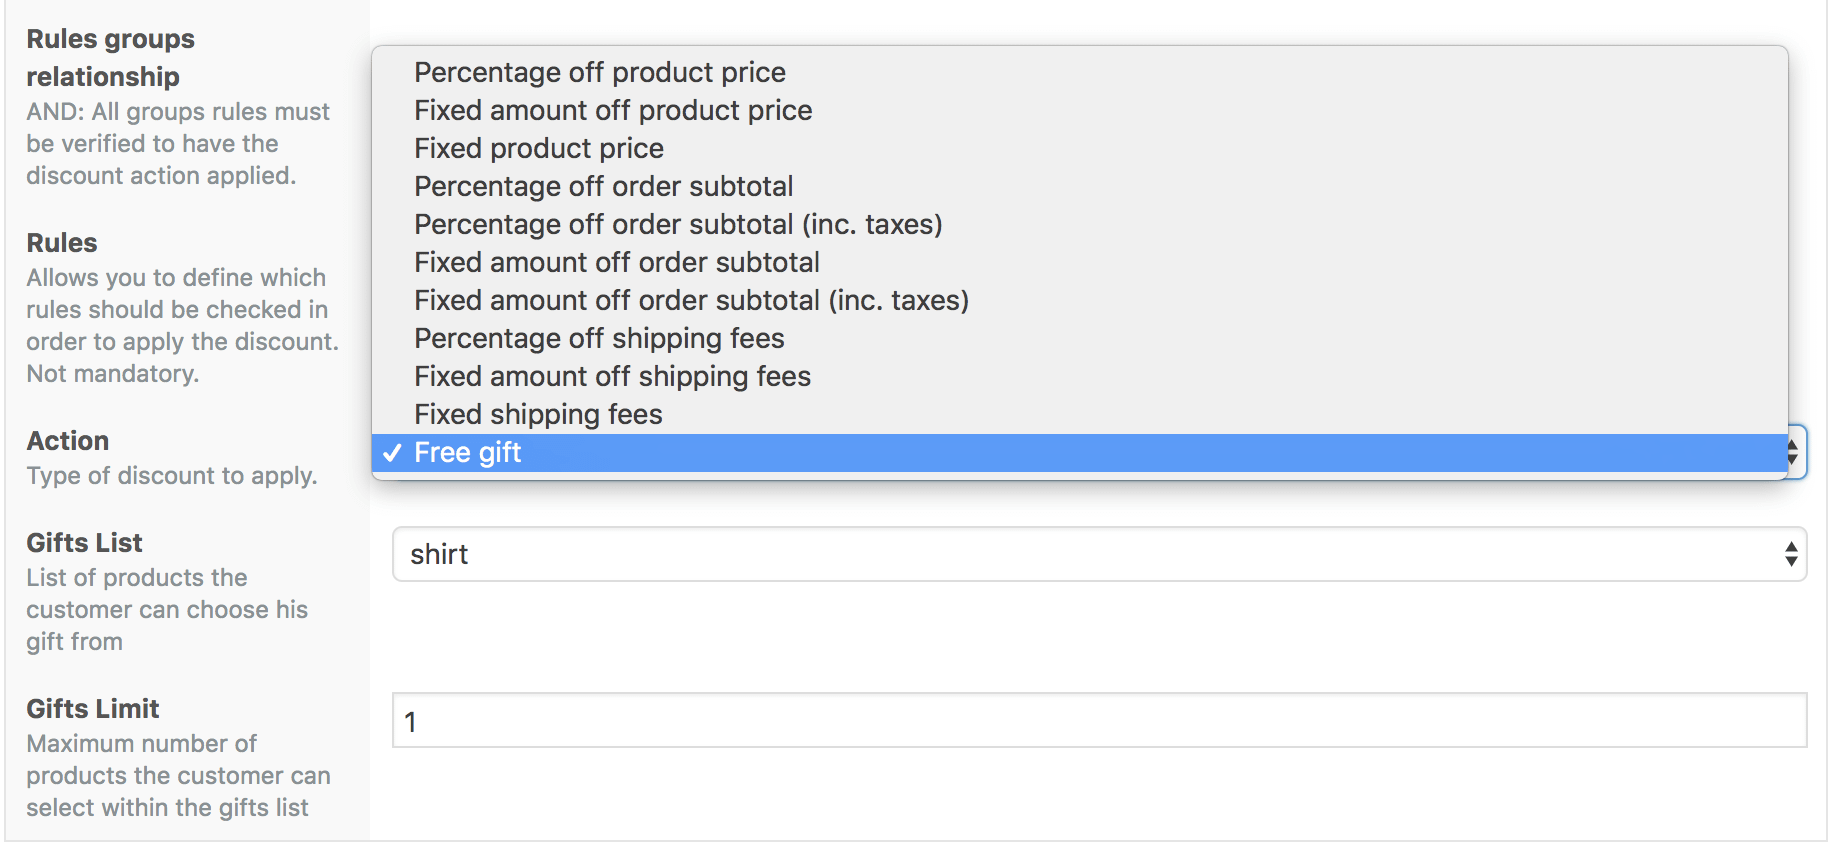Pick the Fixed product price option
Screen dimensions: 1840x858
point(1079,148)
